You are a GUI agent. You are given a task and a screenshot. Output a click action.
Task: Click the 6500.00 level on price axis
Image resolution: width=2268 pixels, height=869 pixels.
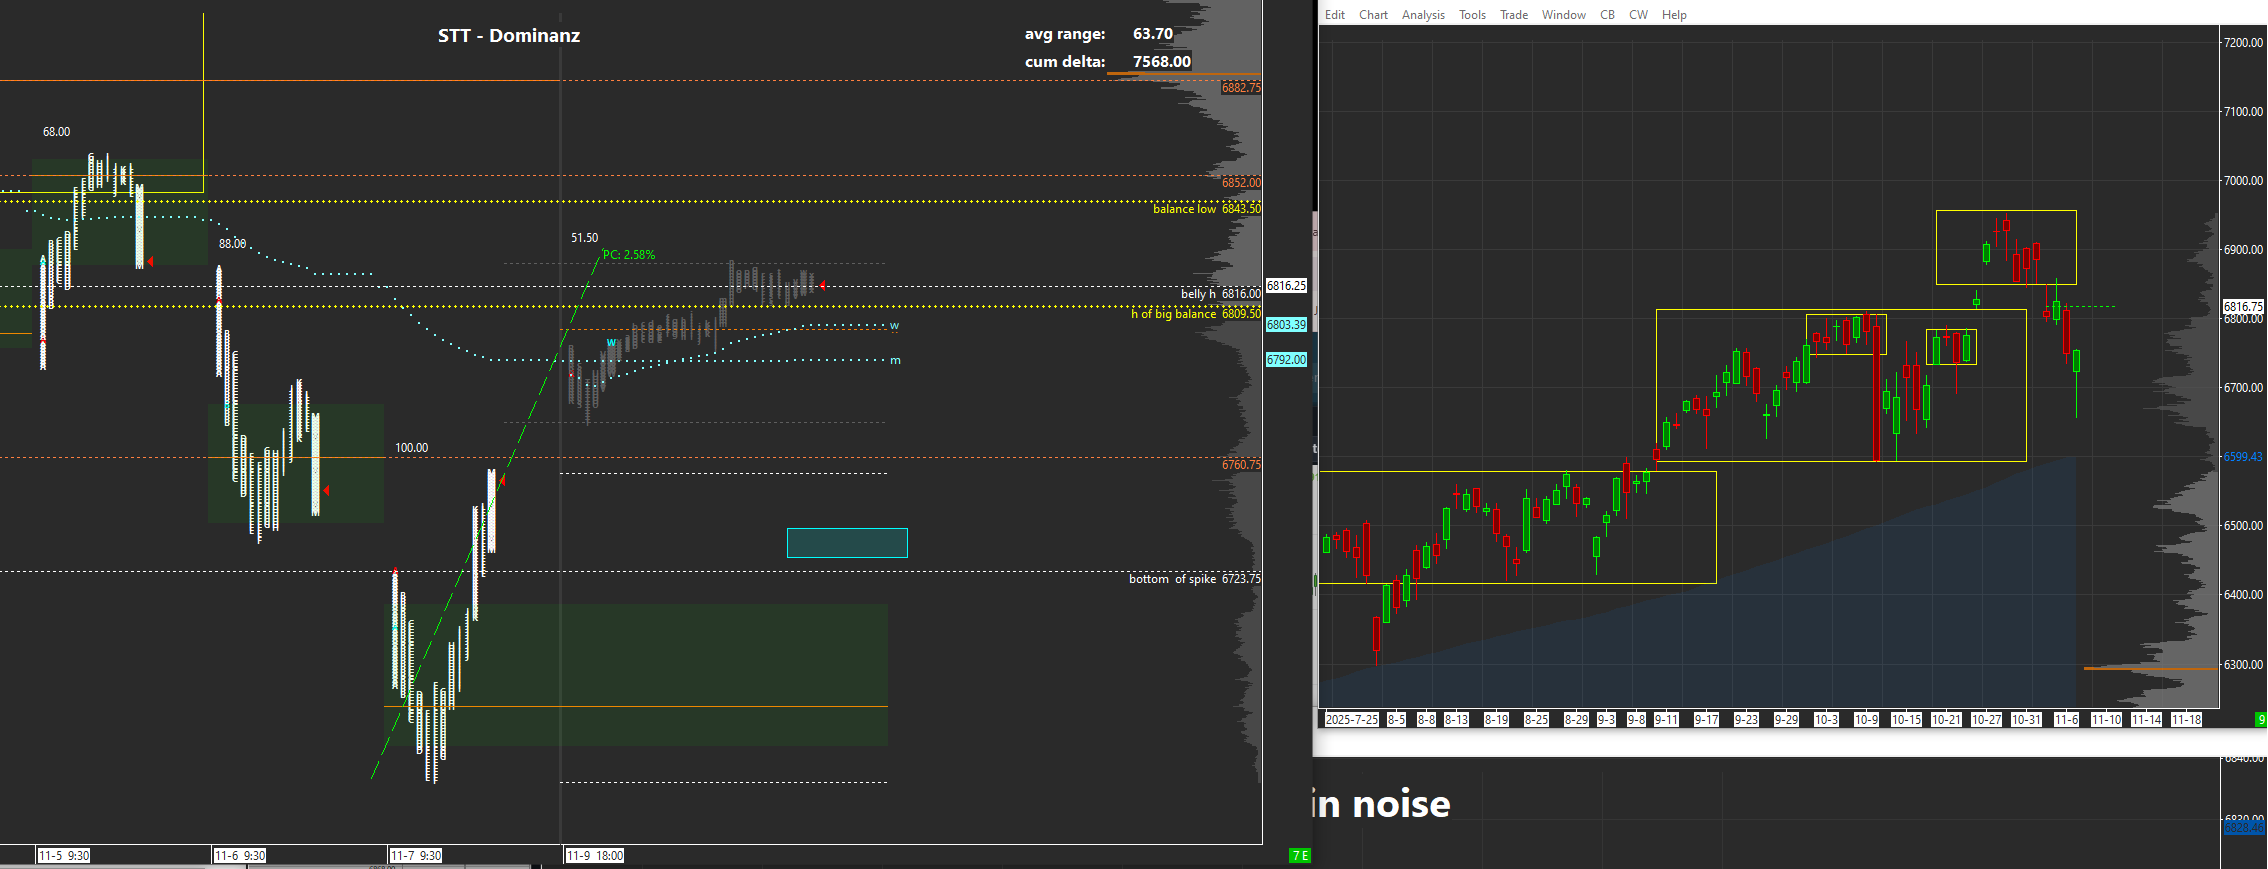[x=2243, y=526]
